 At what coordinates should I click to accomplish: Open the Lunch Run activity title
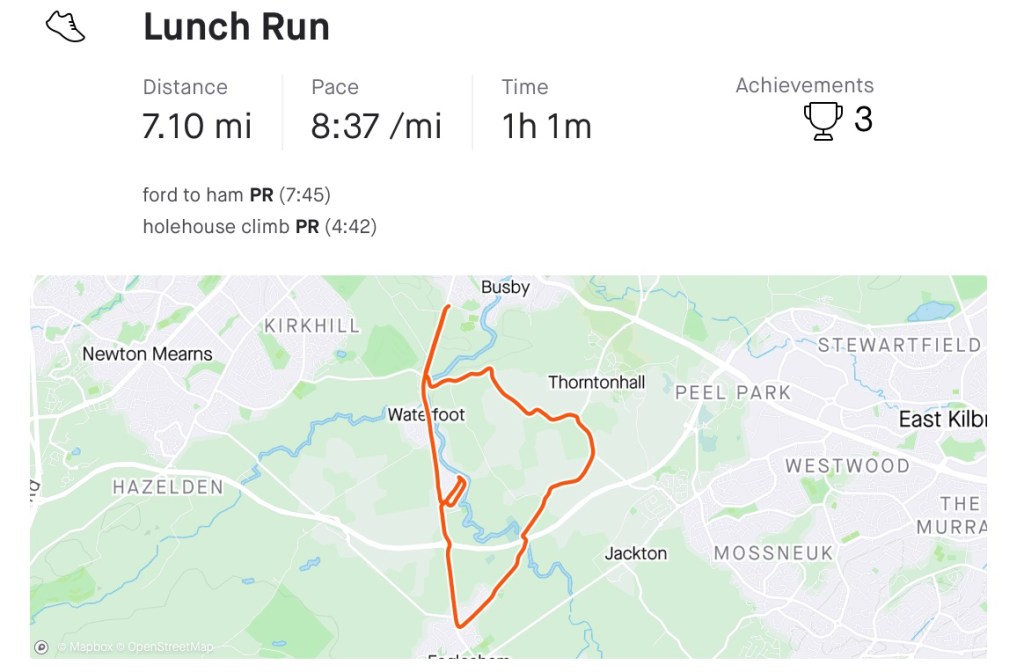click(x=236, y=27)
